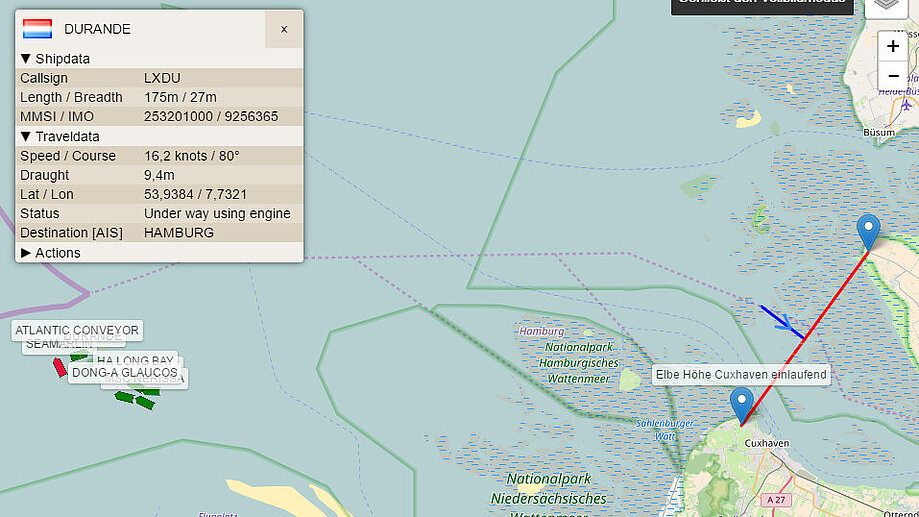Click the draught value 9,4m
The height and width of the screenshot is (517, 919).
(x=159, y=175)
